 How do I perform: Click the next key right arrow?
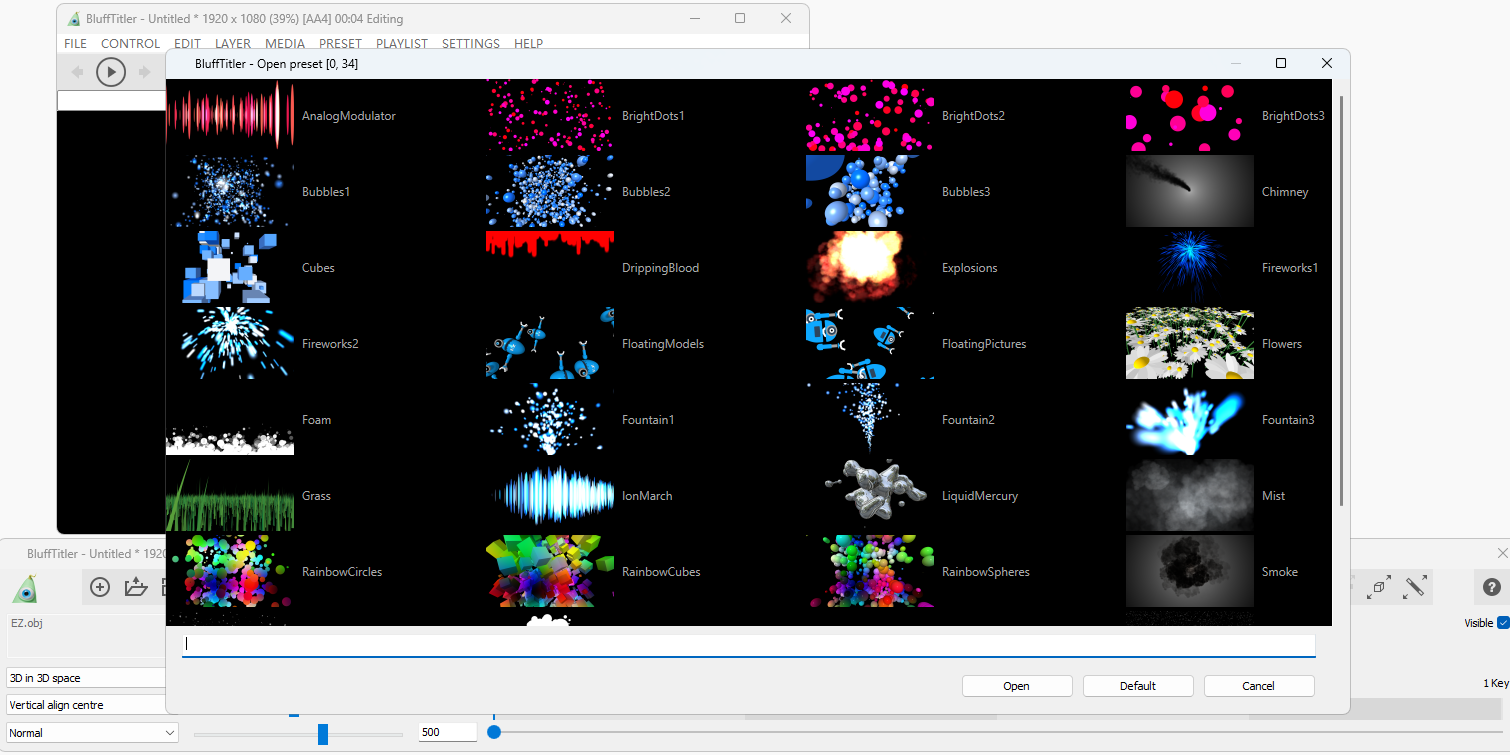point(144,72)
